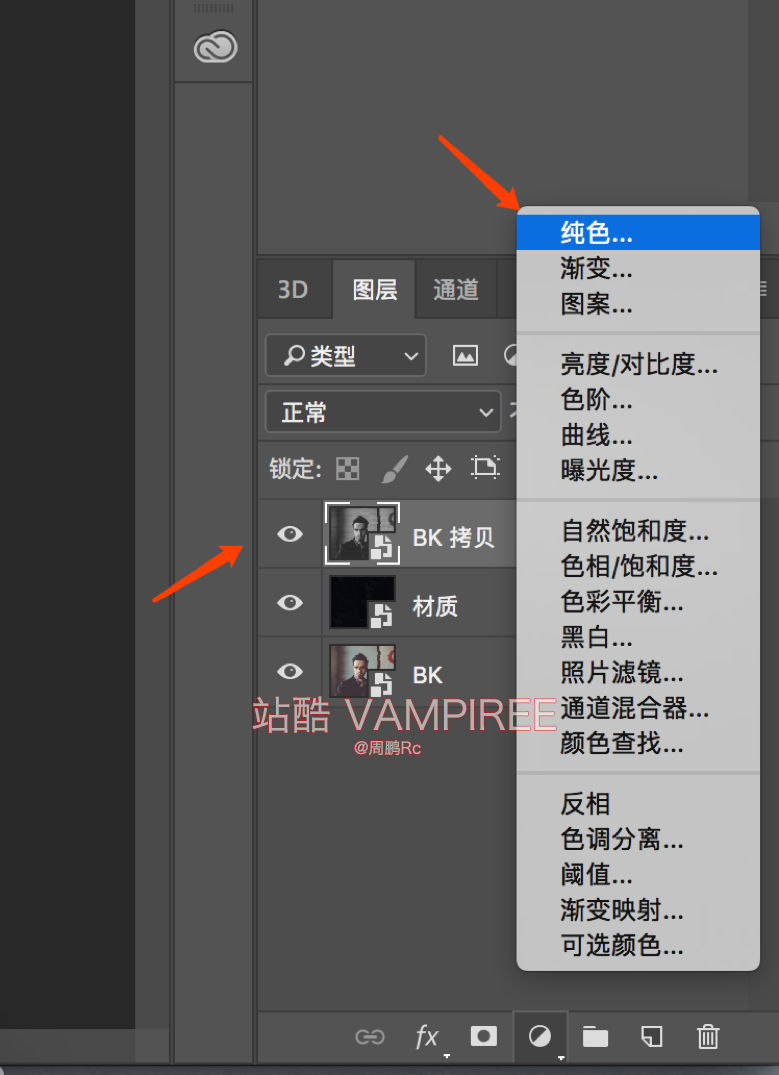The image size is (779, 1075).
Task: Enable lock image pixels brush icon
Action: pos(394,469)
